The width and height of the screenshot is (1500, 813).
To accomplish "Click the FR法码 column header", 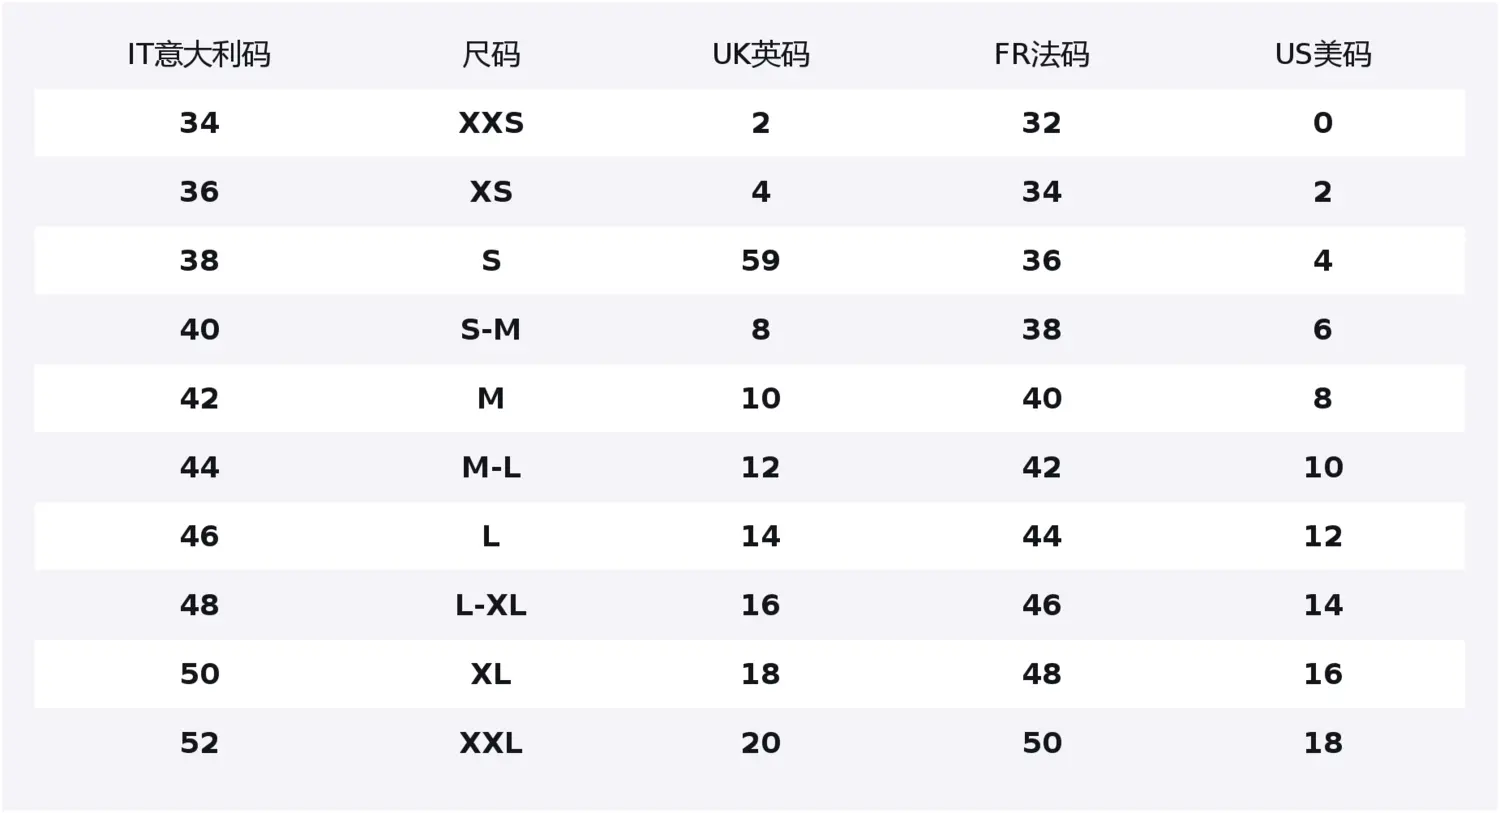I will point(1042,54).
